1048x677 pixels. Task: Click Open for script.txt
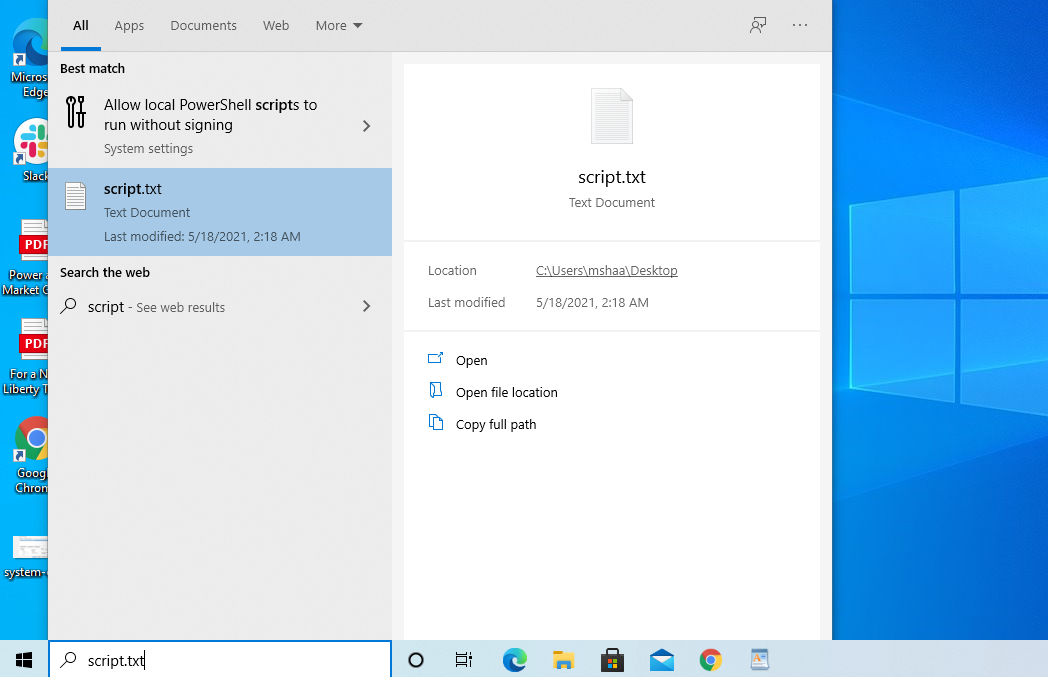(471, 360)
